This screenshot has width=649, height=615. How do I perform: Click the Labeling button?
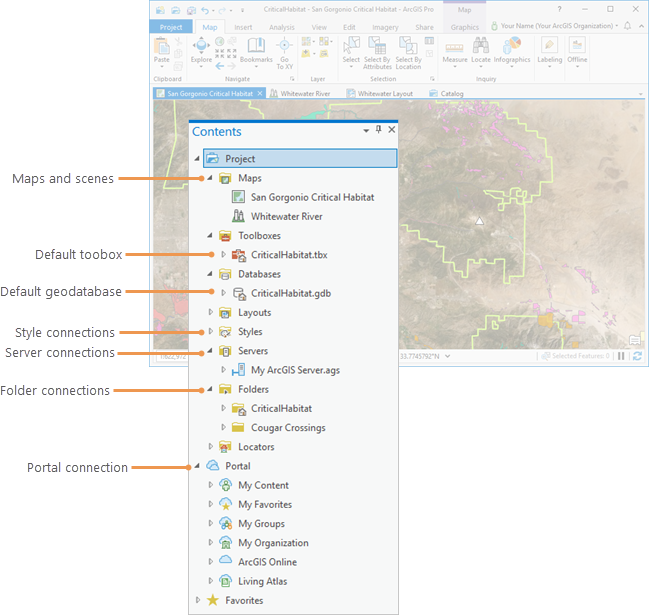pyautogui.click(x=550, y=51)
